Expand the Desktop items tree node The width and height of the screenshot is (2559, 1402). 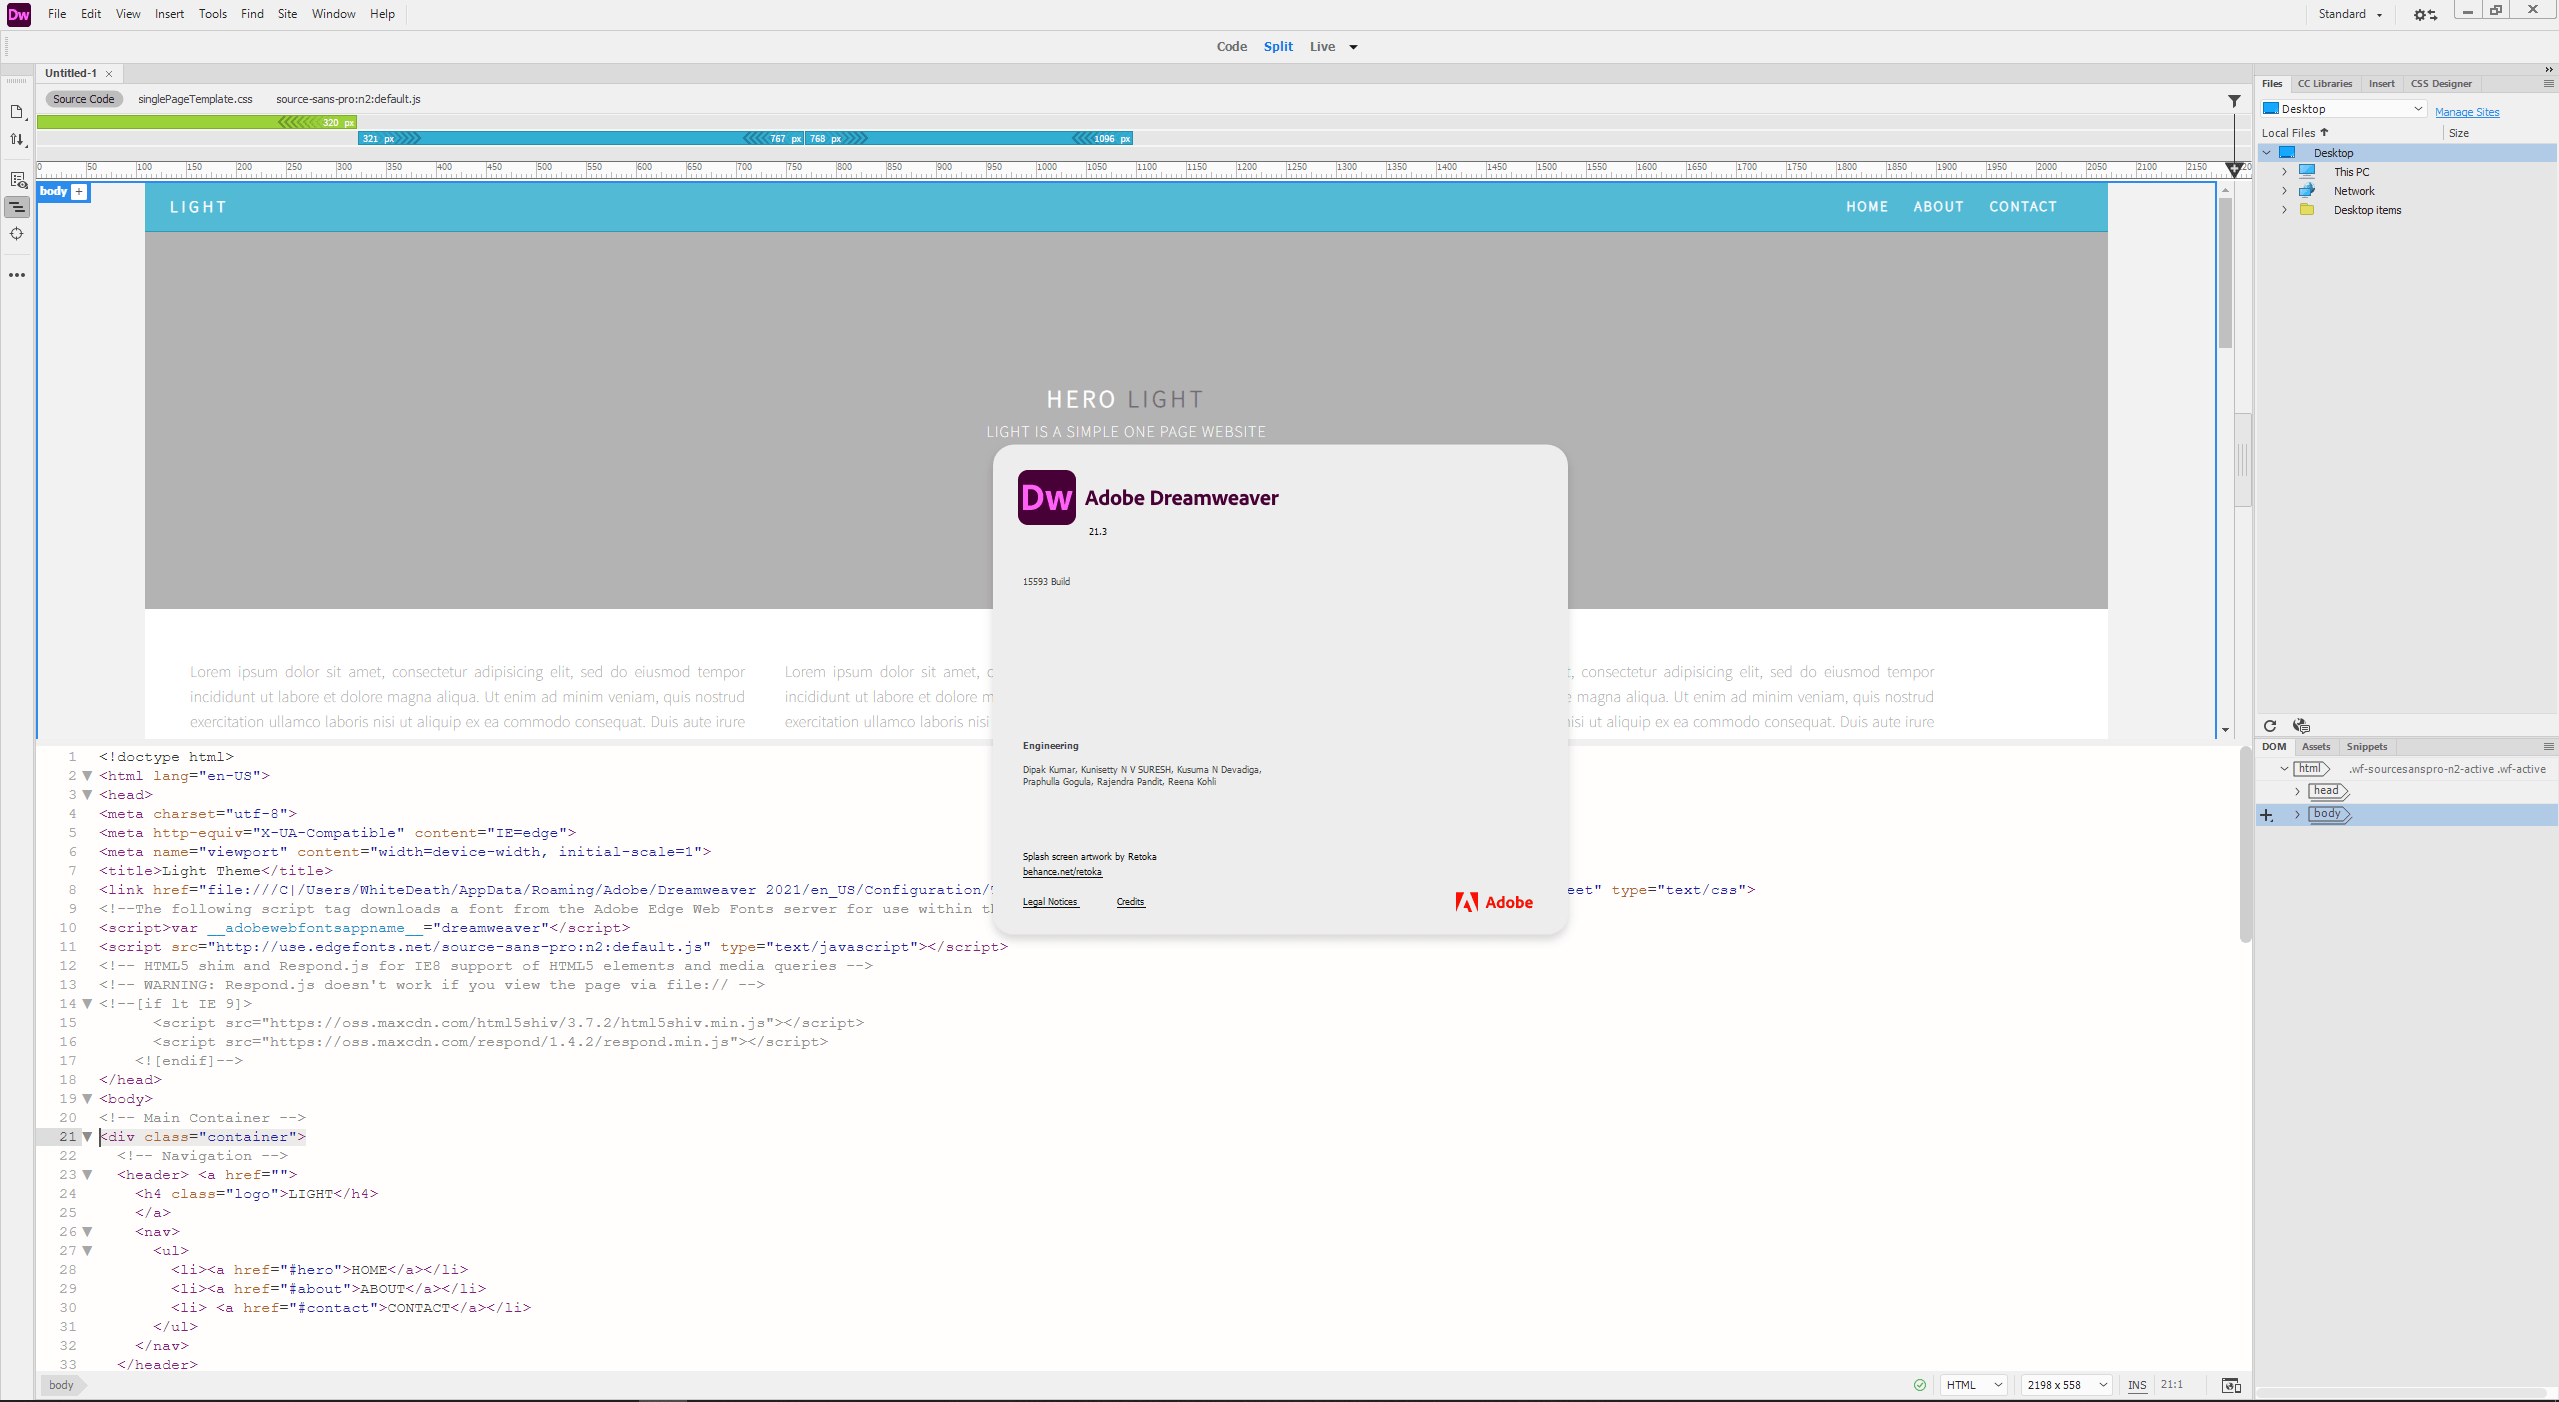point(2284,210)
